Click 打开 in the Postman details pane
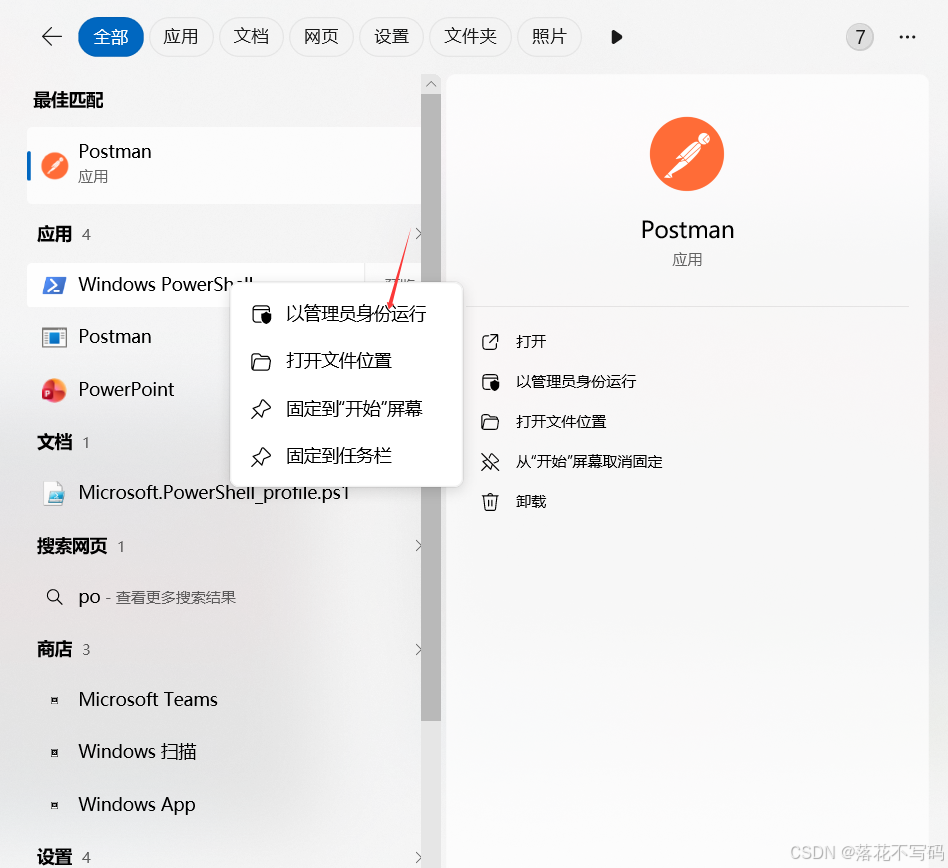 [x=531, y=342]
